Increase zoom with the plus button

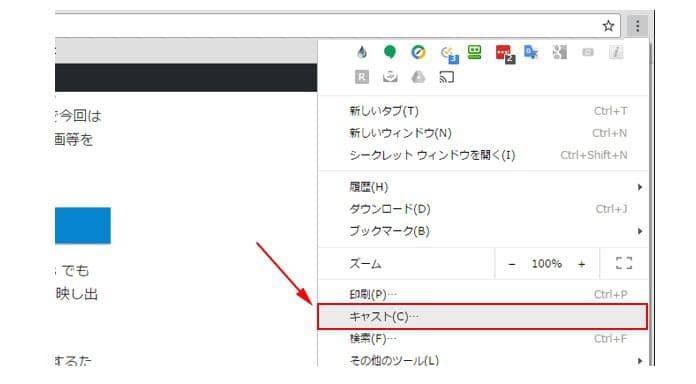[x=581, y=264]
